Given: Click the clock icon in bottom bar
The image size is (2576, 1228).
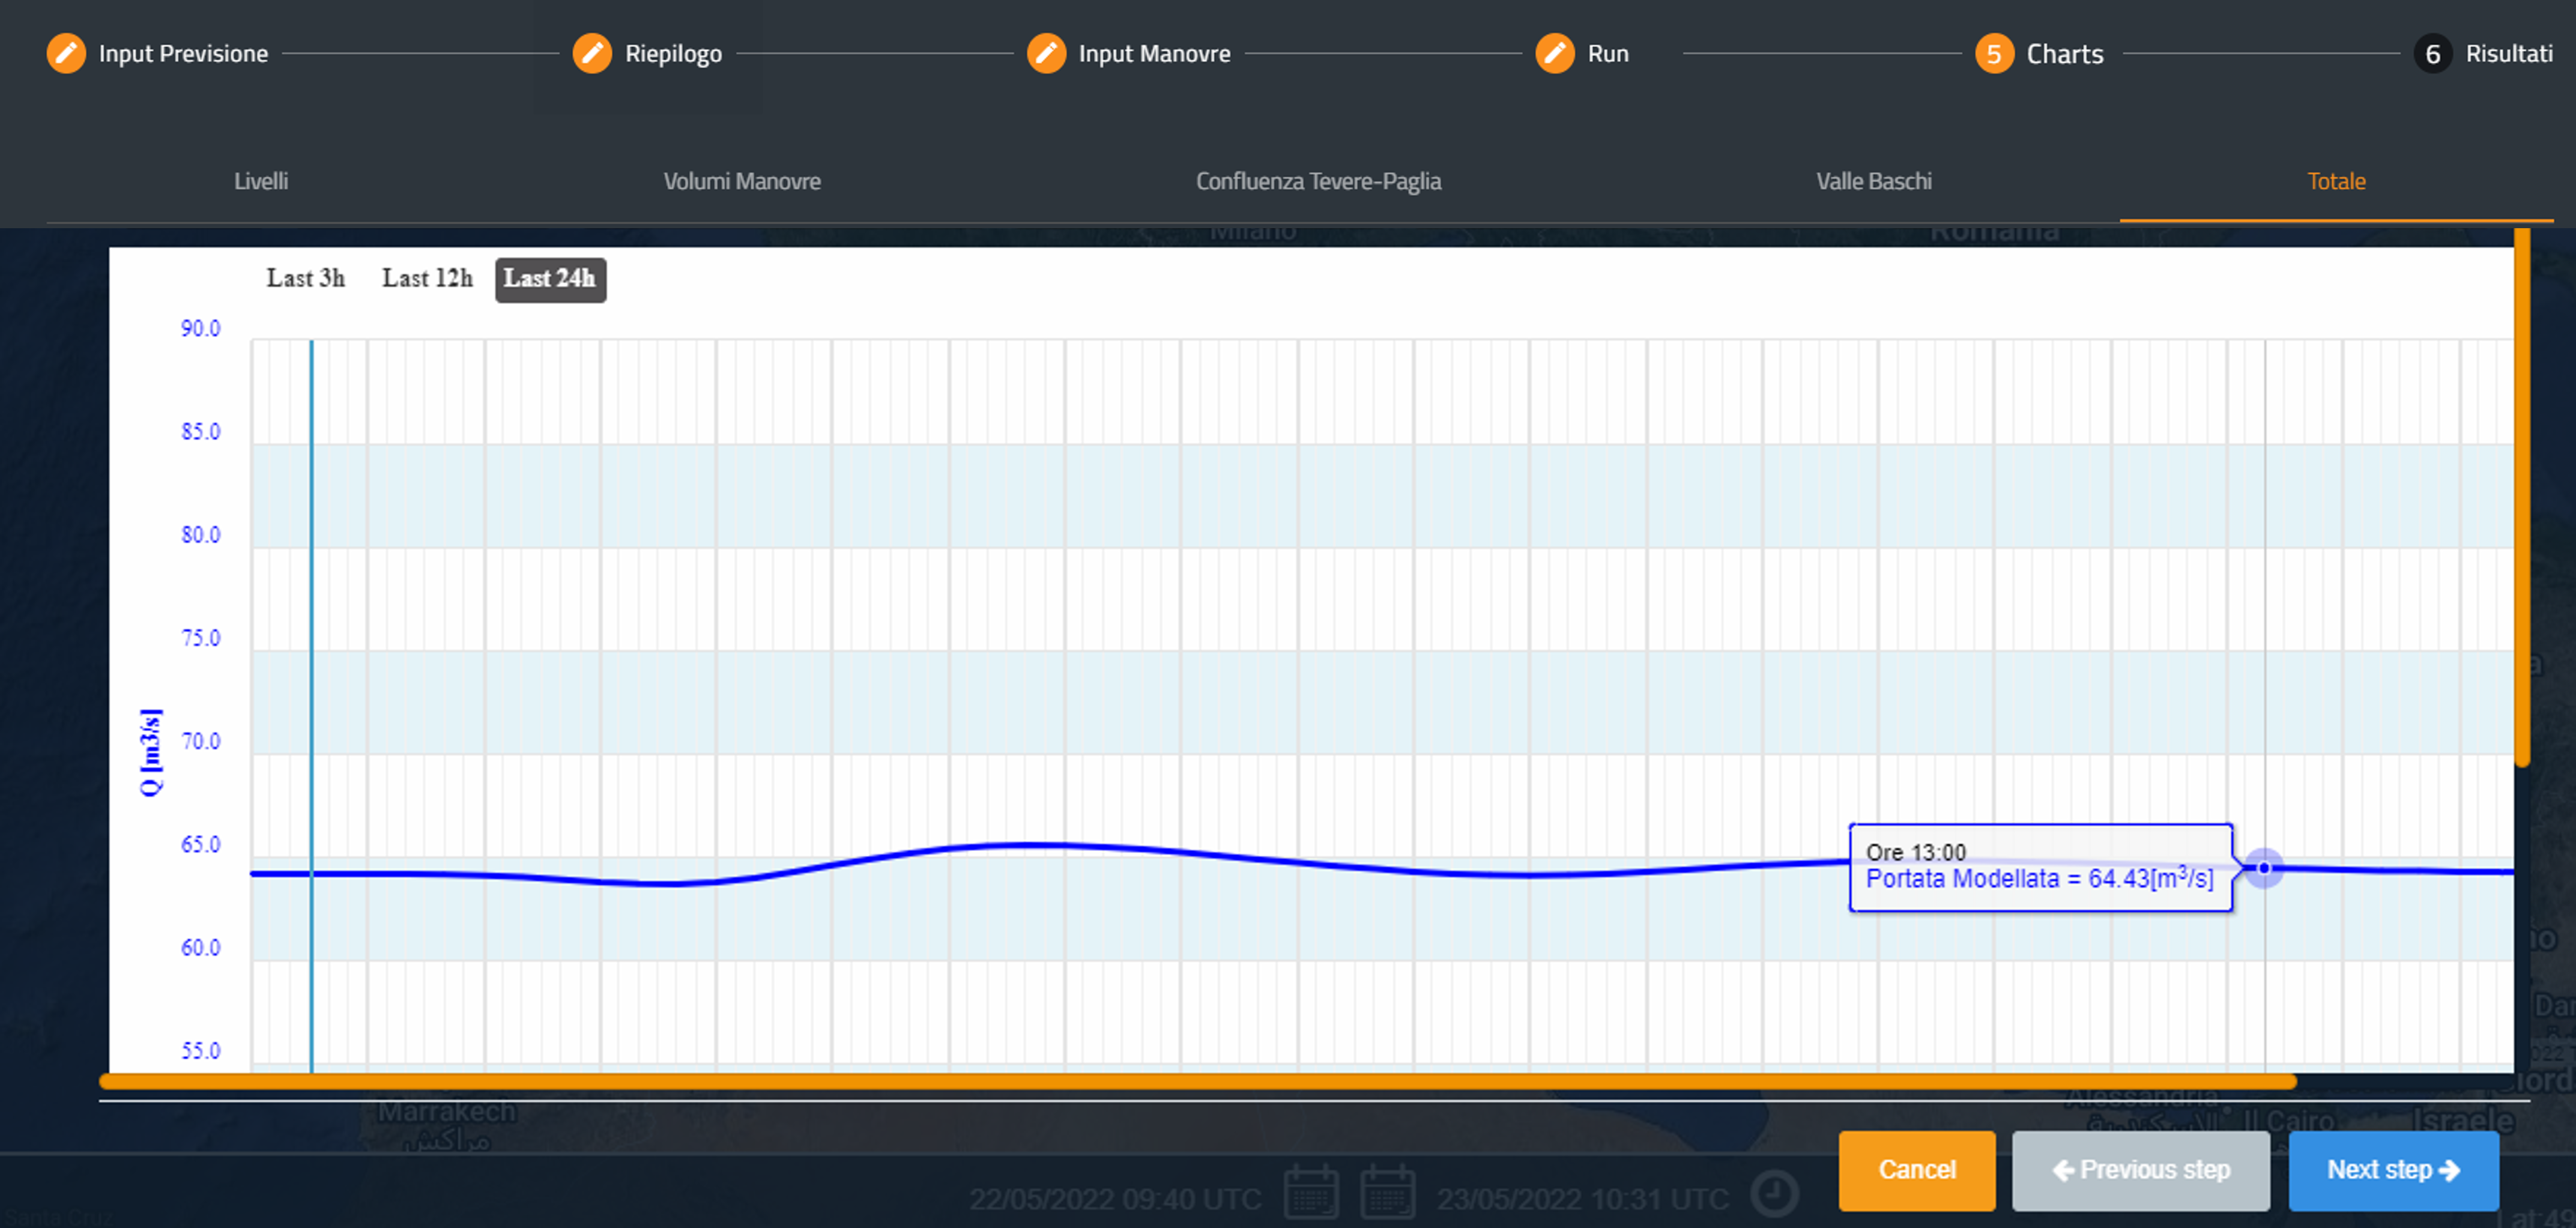Looking at the screenshot, I should click(1775, 1192).
